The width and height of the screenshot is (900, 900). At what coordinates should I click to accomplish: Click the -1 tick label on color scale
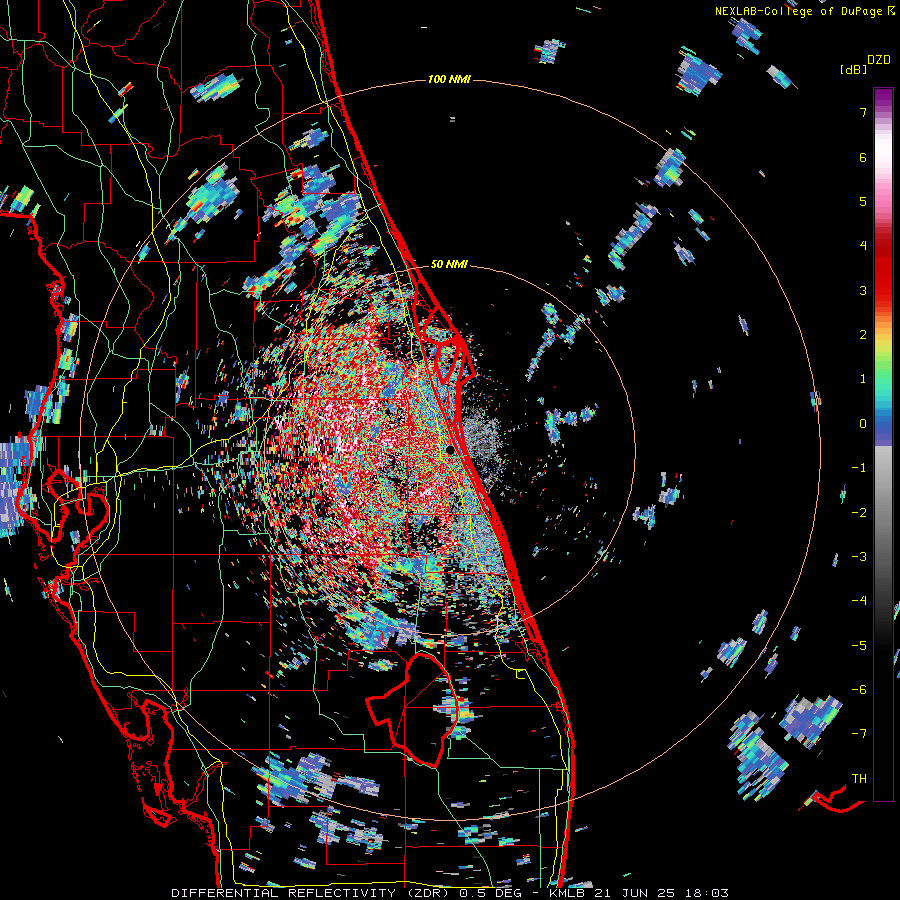click(859, 468)
